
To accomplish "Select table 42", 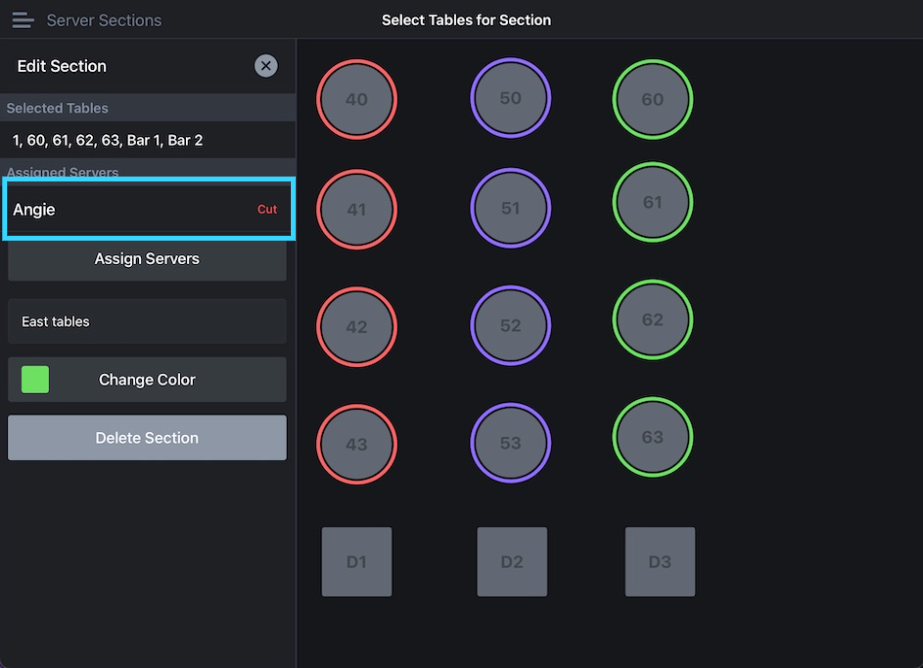I will pyautogui.click(x=357, y=327).
